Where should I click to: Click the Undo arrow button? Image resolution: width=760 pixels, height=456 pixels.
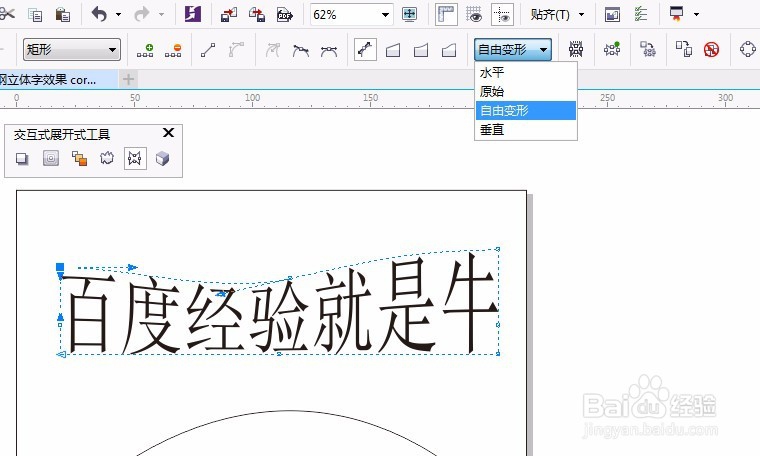click(99, 15)
